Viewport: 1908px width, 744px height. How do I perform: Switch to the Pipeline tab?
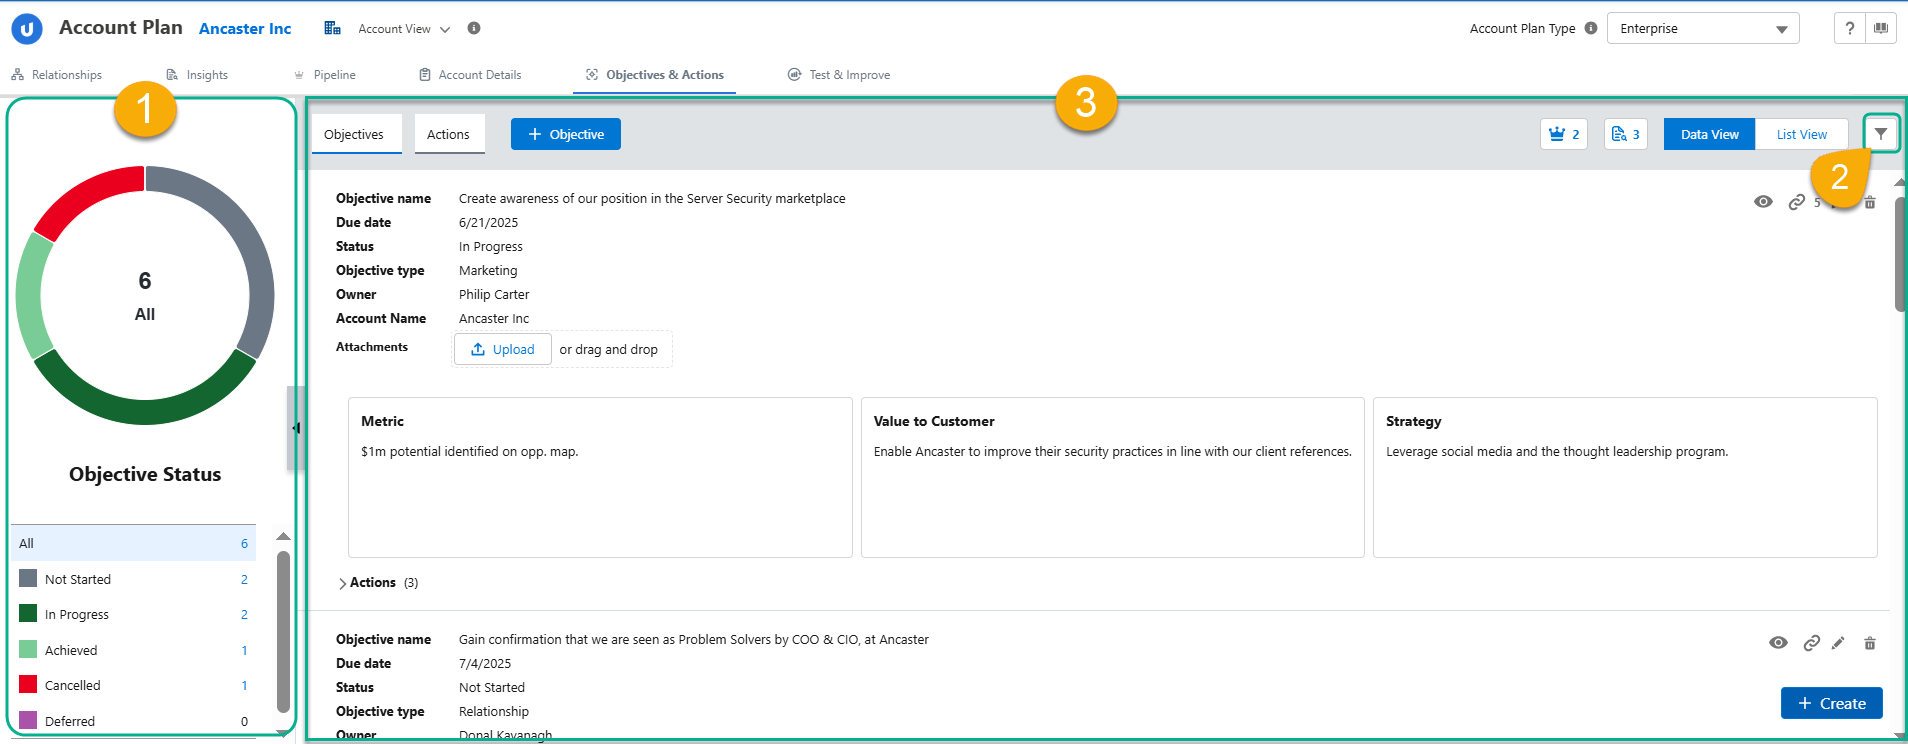coord(334,75)
